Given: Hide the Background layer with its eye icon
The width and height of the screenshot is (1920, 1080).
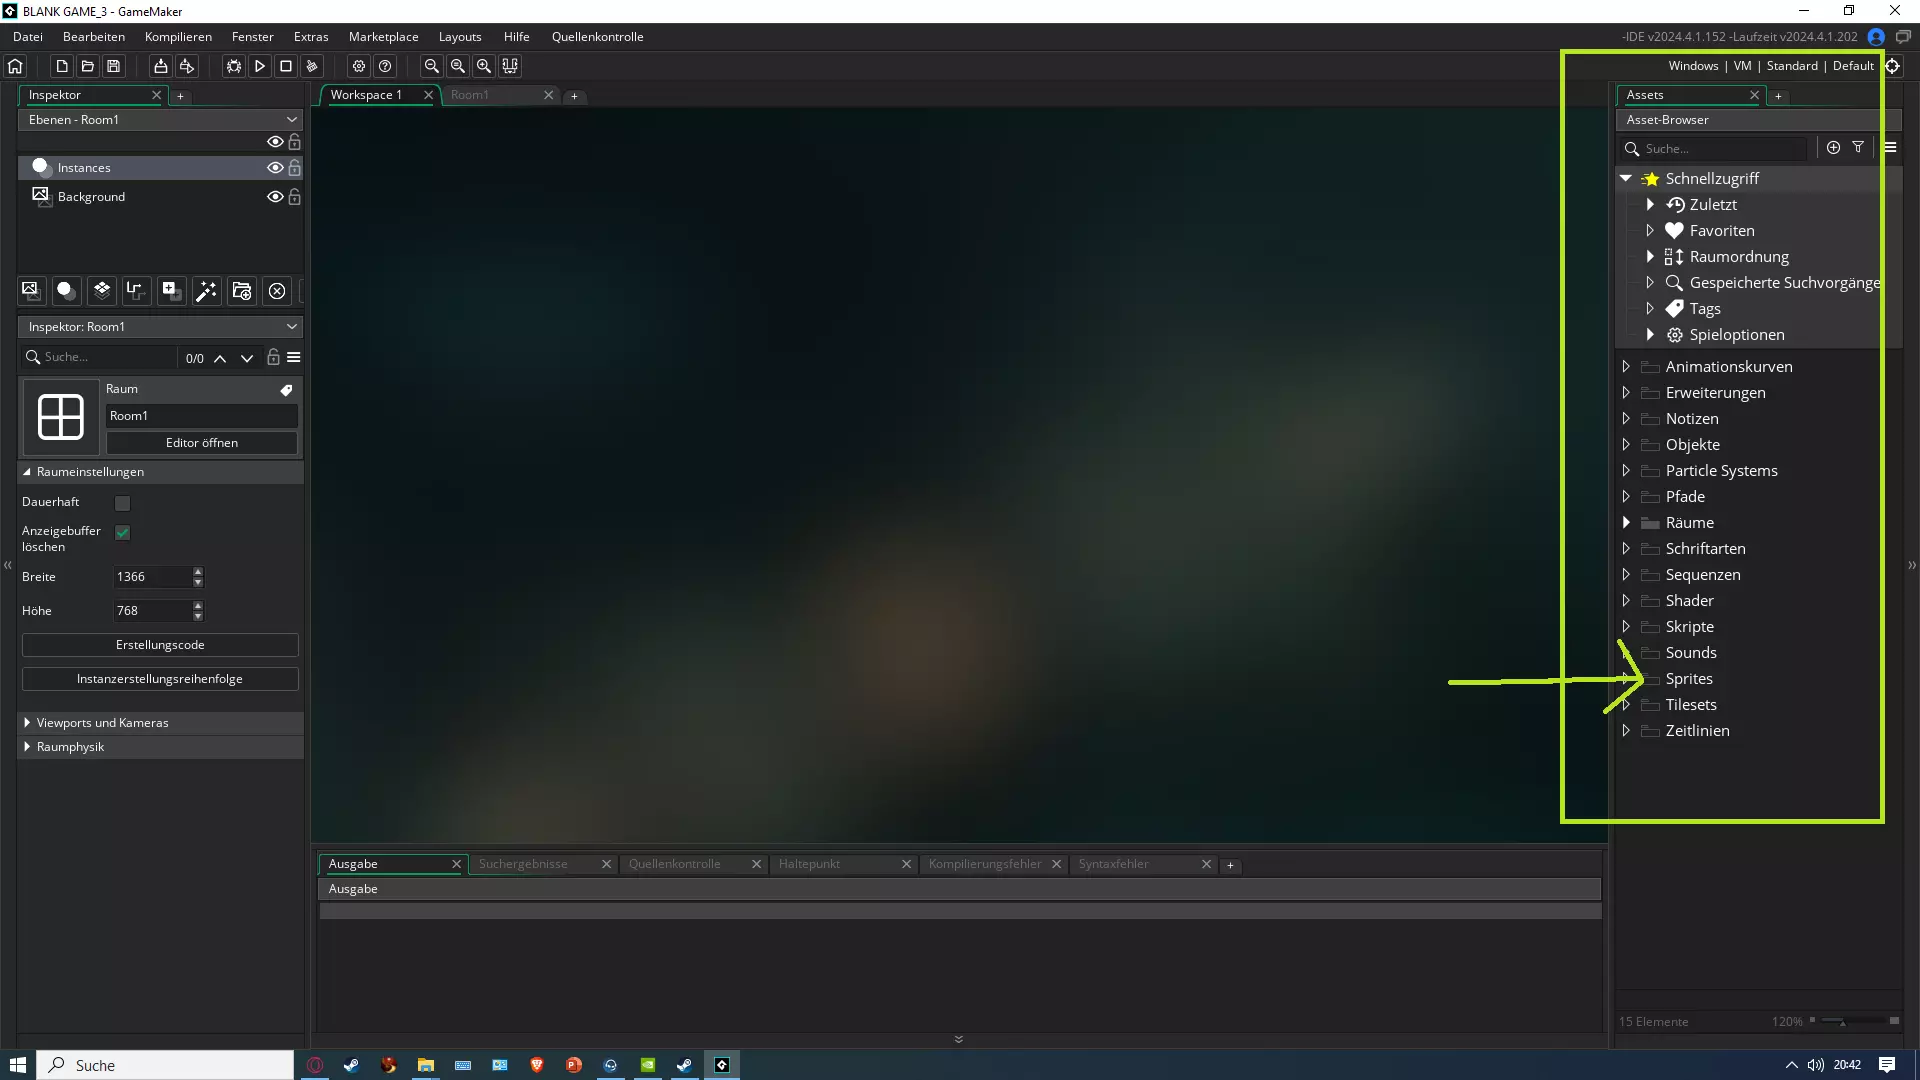Looking at the screenshot, I should (274, 197).
